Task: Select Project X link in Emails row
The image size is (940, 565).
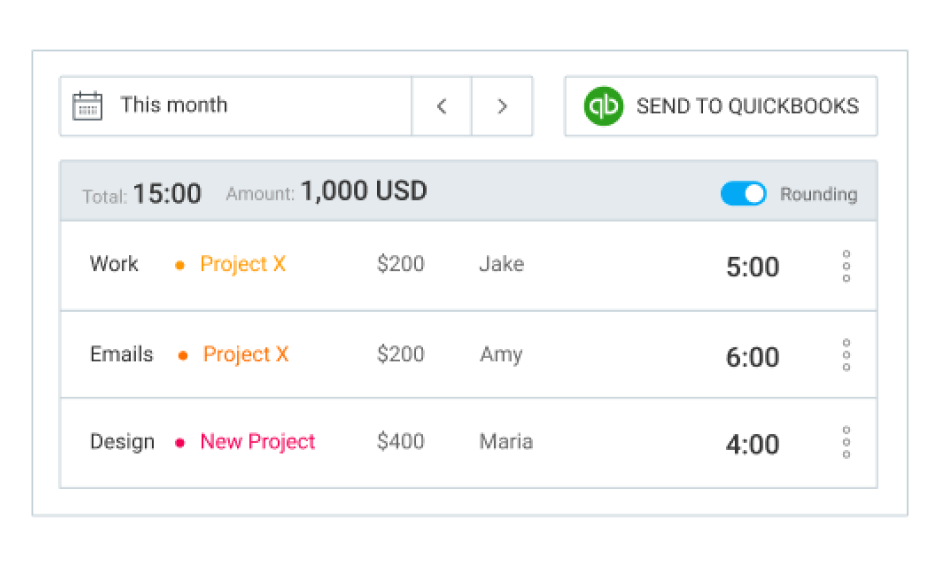Action: pyautogui.click(x=246, y=354)
